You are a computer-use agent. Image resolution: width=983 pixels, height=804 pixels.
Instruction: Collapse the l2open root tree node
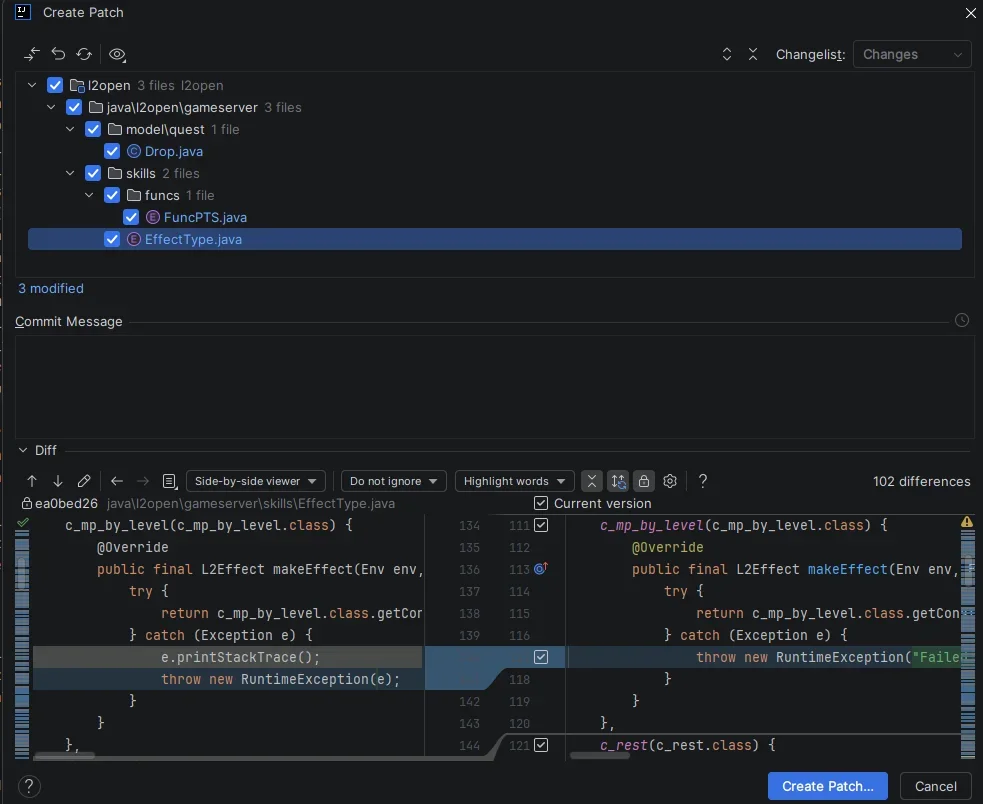(32, 85)
